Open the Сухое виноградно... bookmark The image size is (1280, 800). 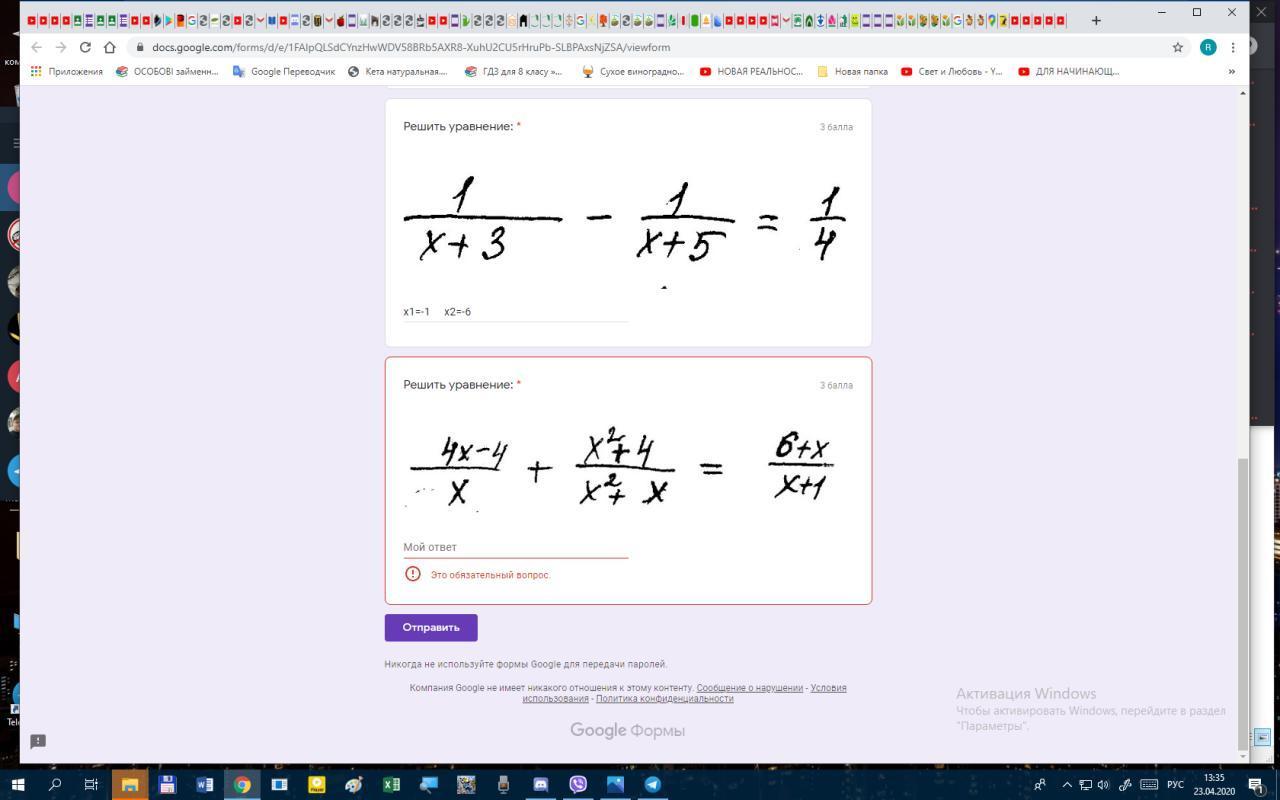(632, 72)
